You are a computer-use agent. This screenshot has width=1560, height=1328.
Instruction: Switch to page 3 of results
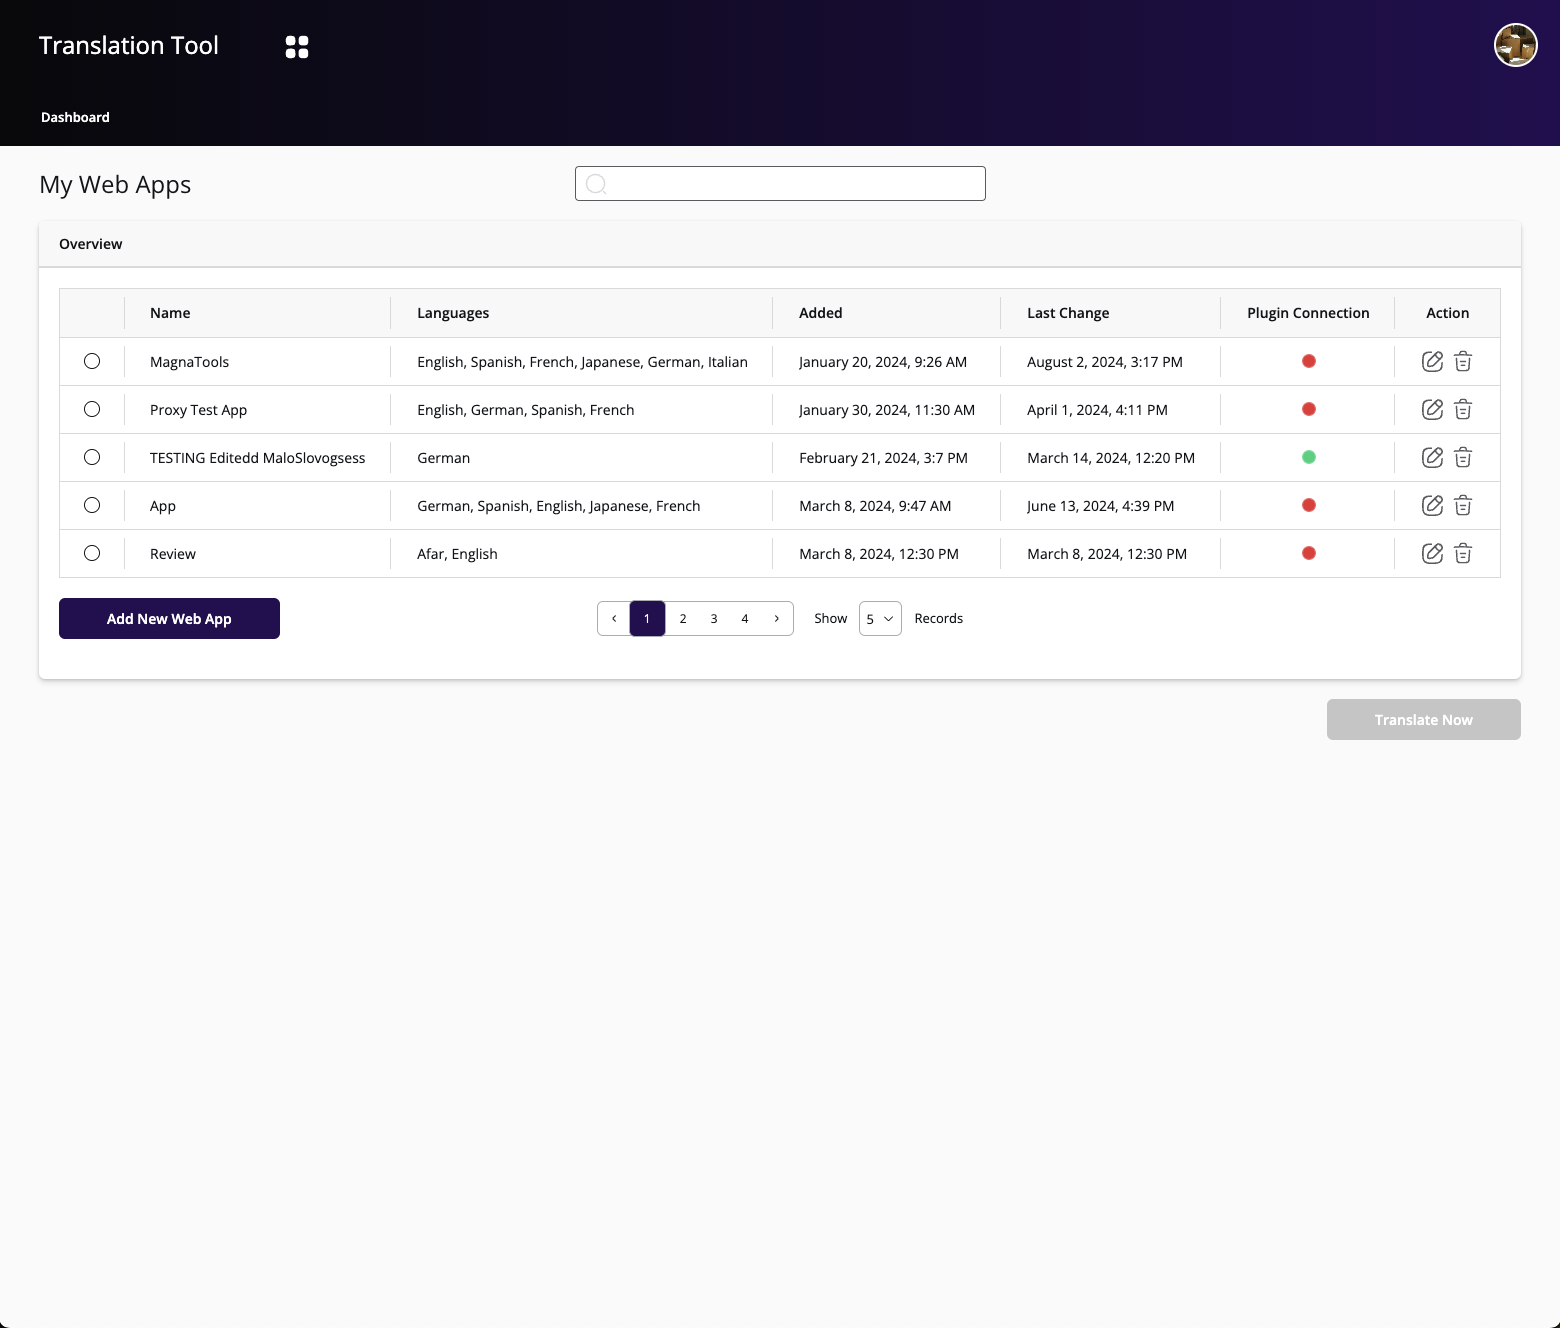coord(714,619)
